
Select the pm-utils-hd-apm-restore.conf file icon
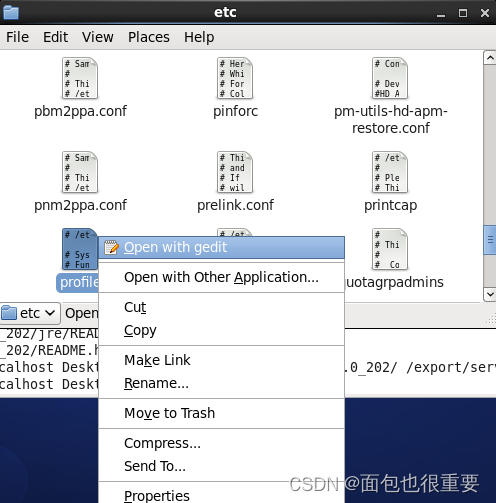[x=390, y=78]
